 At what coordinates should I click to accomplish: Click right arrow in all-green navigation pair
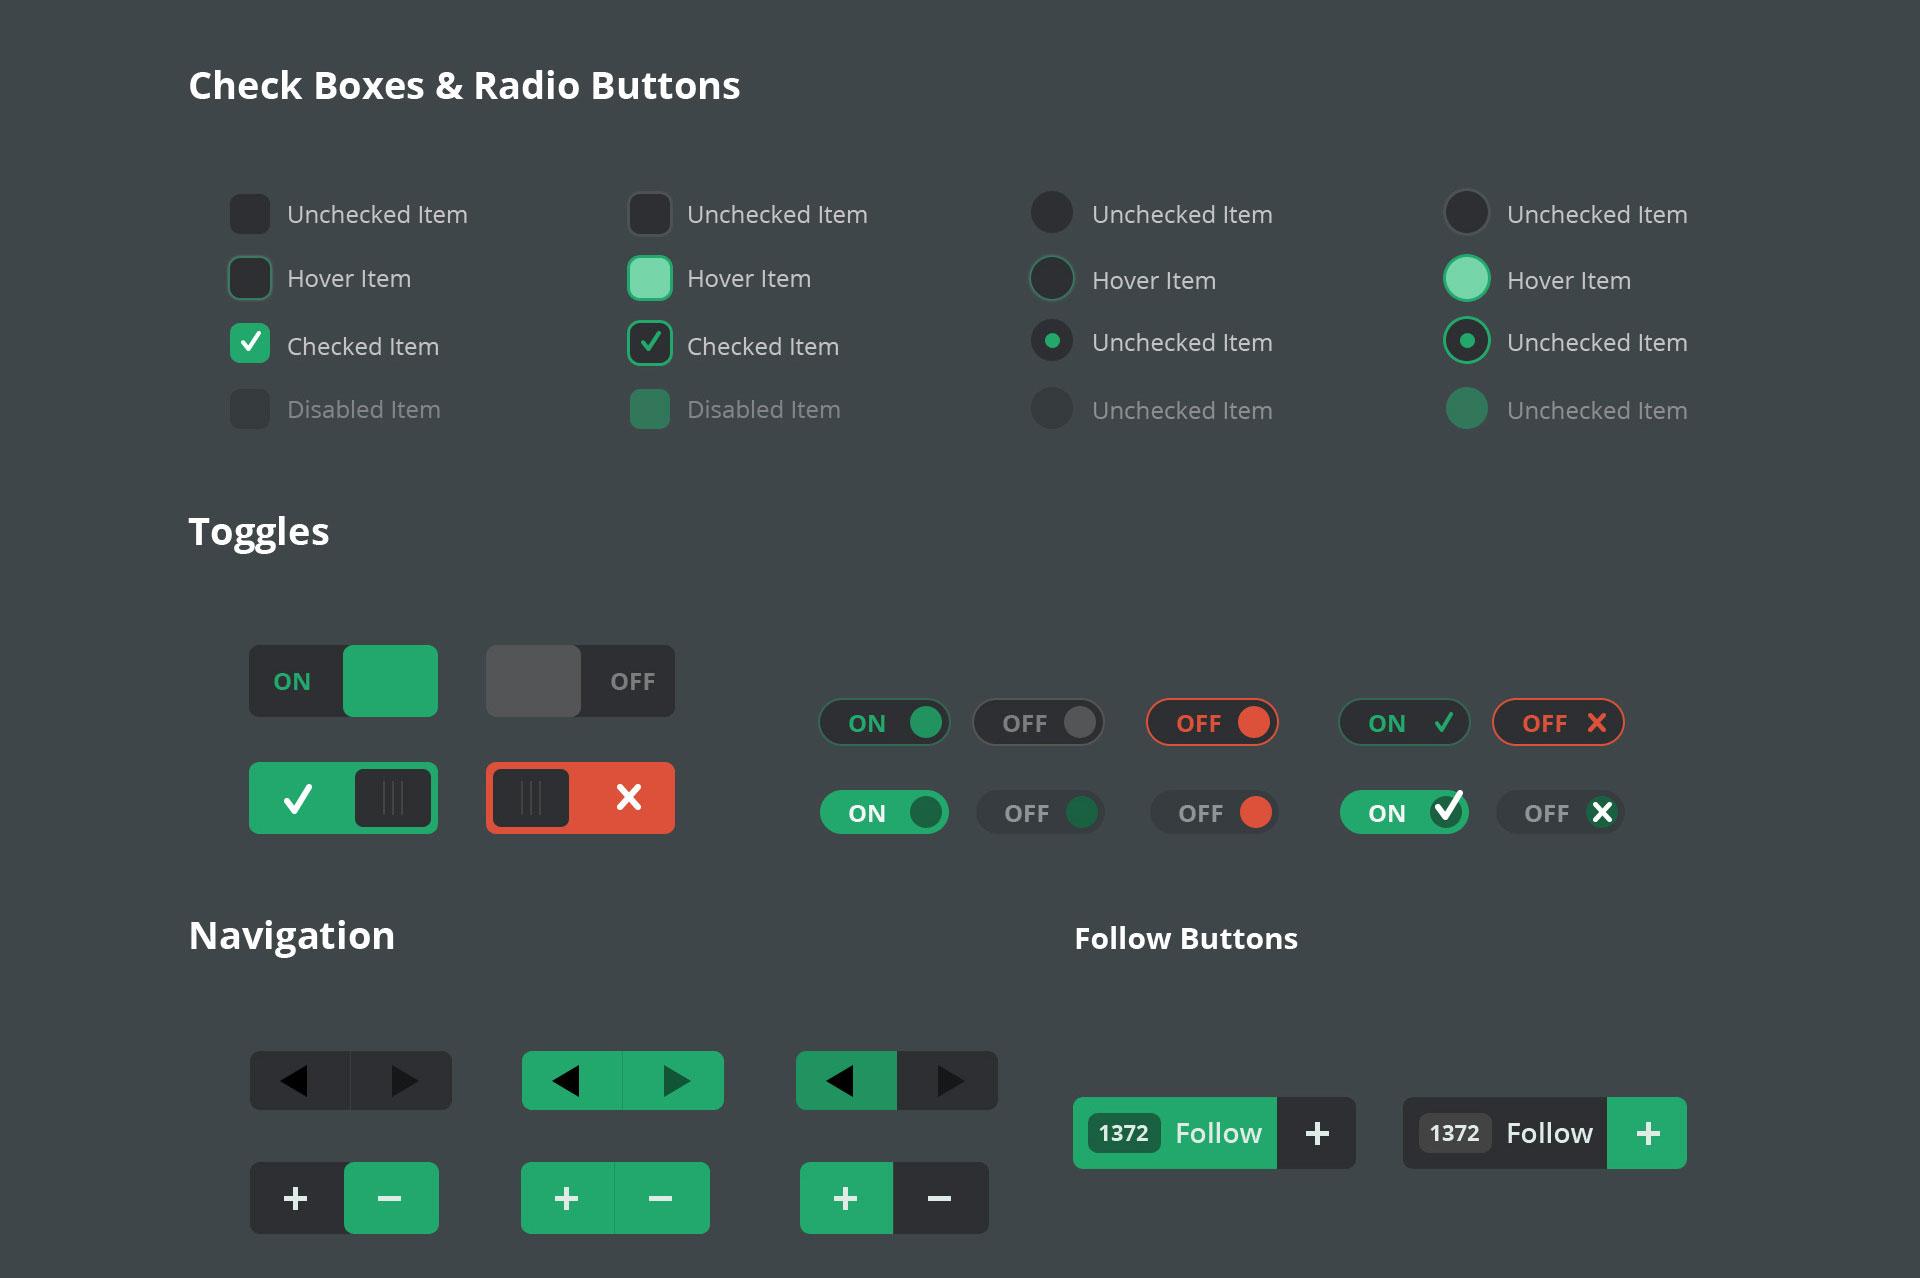click(x=675, y=1080)
